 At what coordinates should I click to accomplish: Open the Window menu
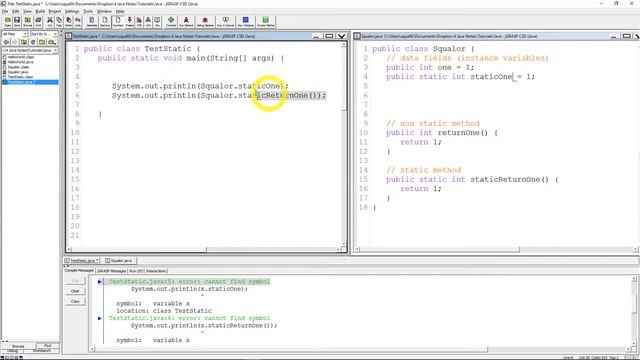click(x=104, y=11)
